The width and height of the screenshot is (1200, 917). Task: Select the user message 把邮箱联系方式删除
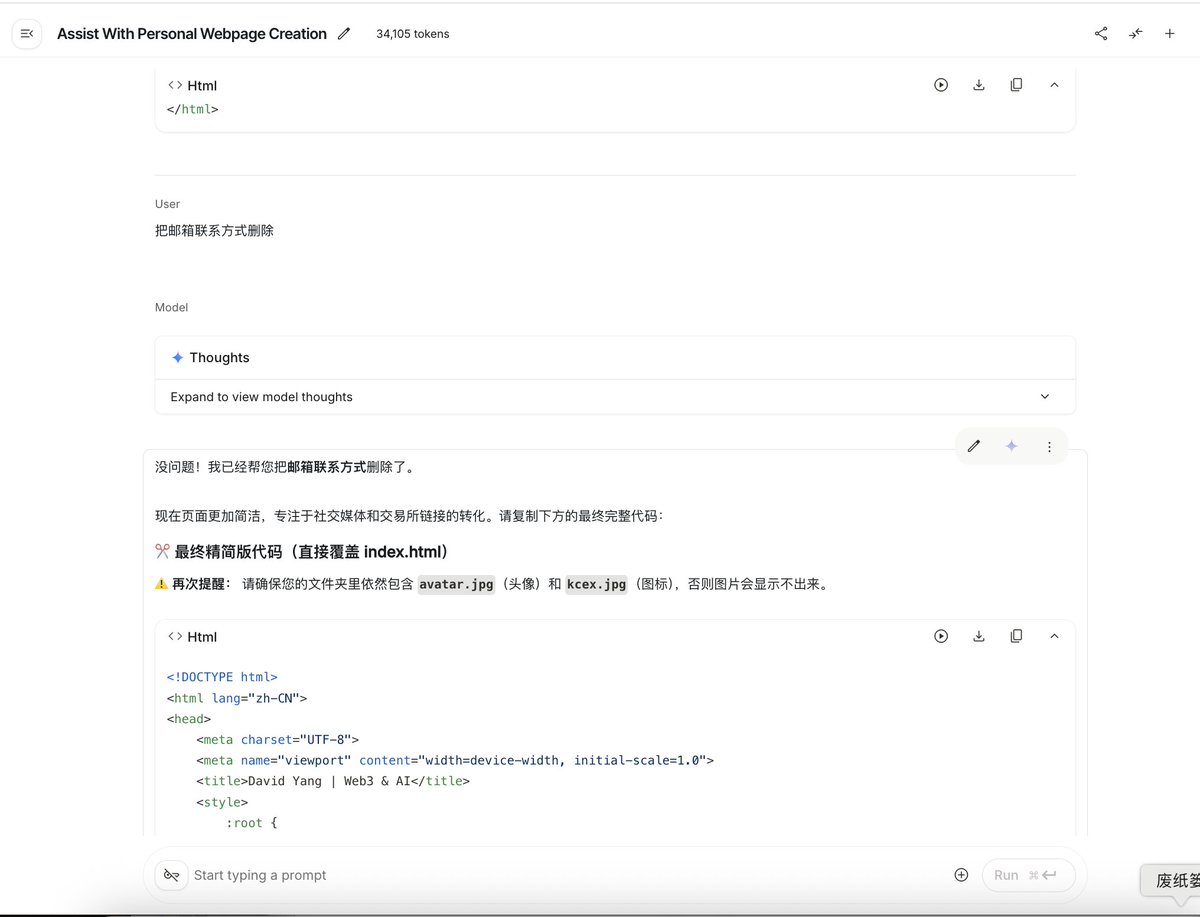214,231
